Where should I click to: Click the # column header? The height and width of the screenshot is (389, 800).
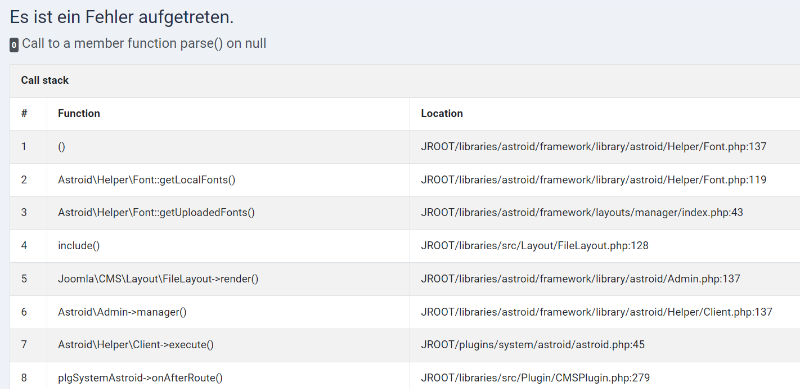click(24, 113)
